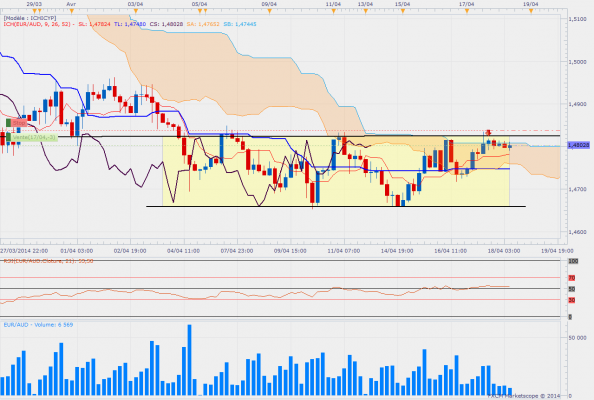Select the red 30 RSI level tag
Image resolution: width=594 pixels, height=400 pixels.
coord(572,300)
